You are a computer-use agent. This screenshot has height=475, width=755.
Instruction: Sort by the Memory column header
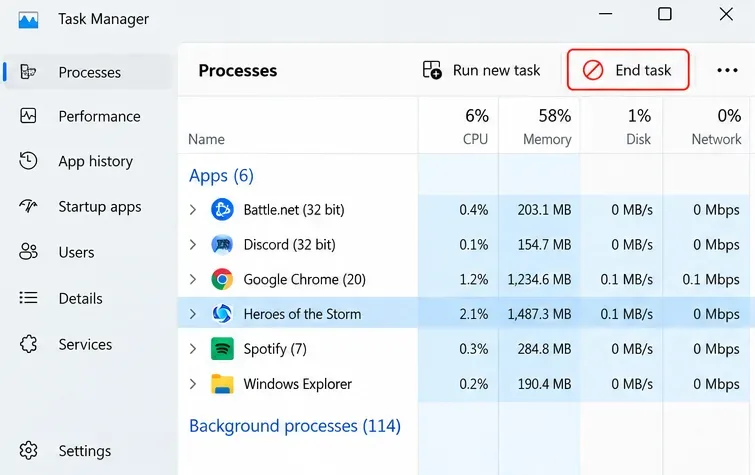click(547, 139)
